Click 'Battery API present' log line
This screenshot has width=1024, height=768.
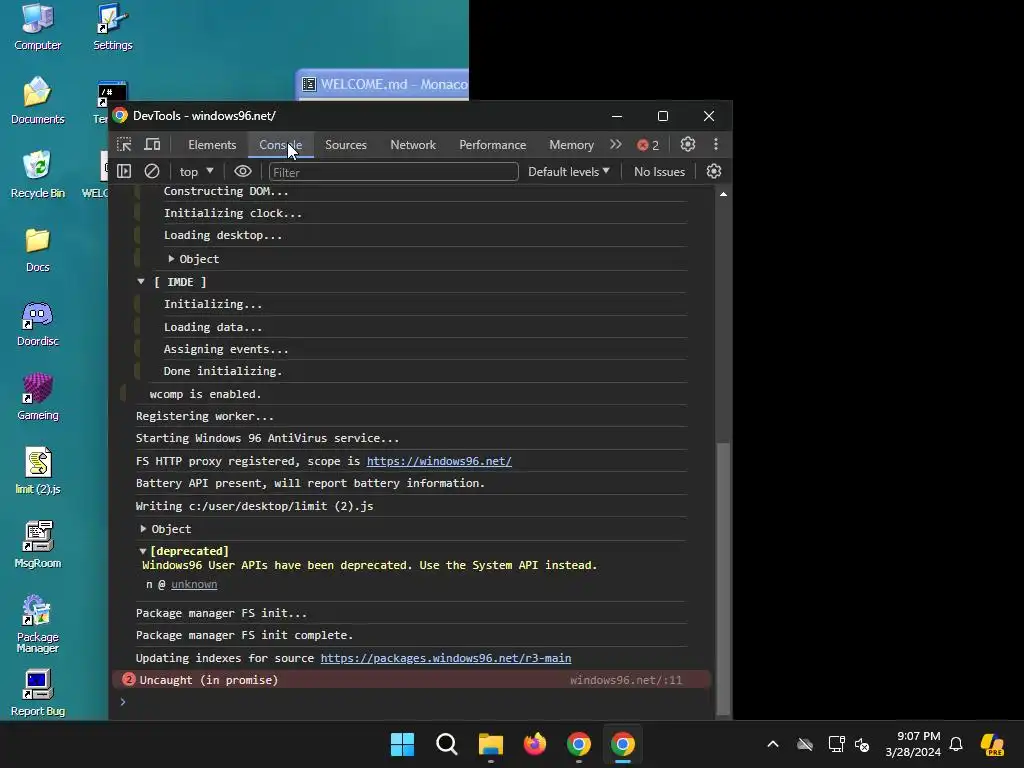(x=310, y=483)
